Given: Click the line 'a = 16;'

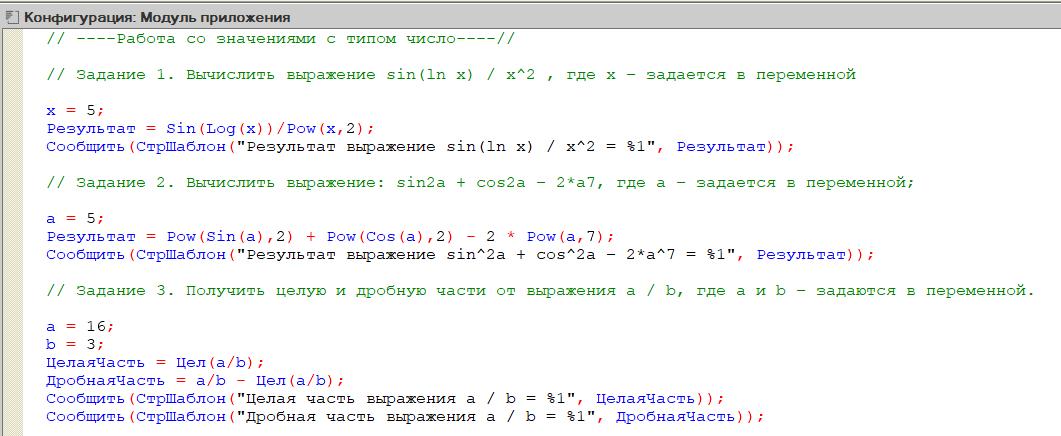Looking at the screenshot, I should click(78, 327).
